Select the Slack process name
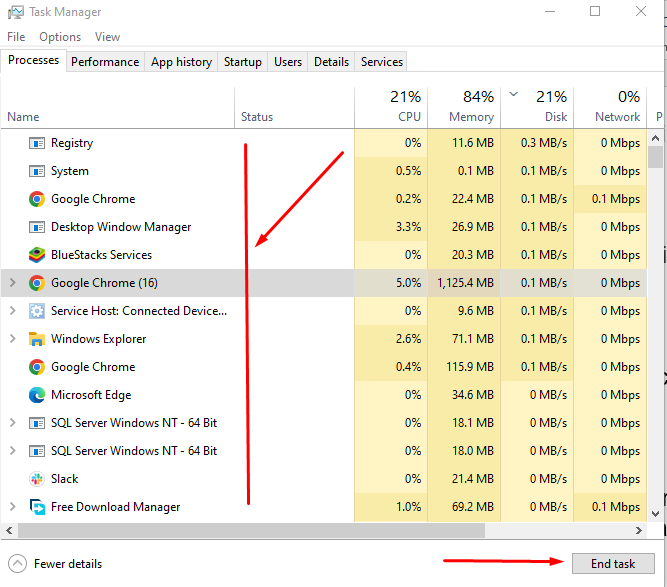The height and width of the screenshot is (587, 667). click(65, 479)
